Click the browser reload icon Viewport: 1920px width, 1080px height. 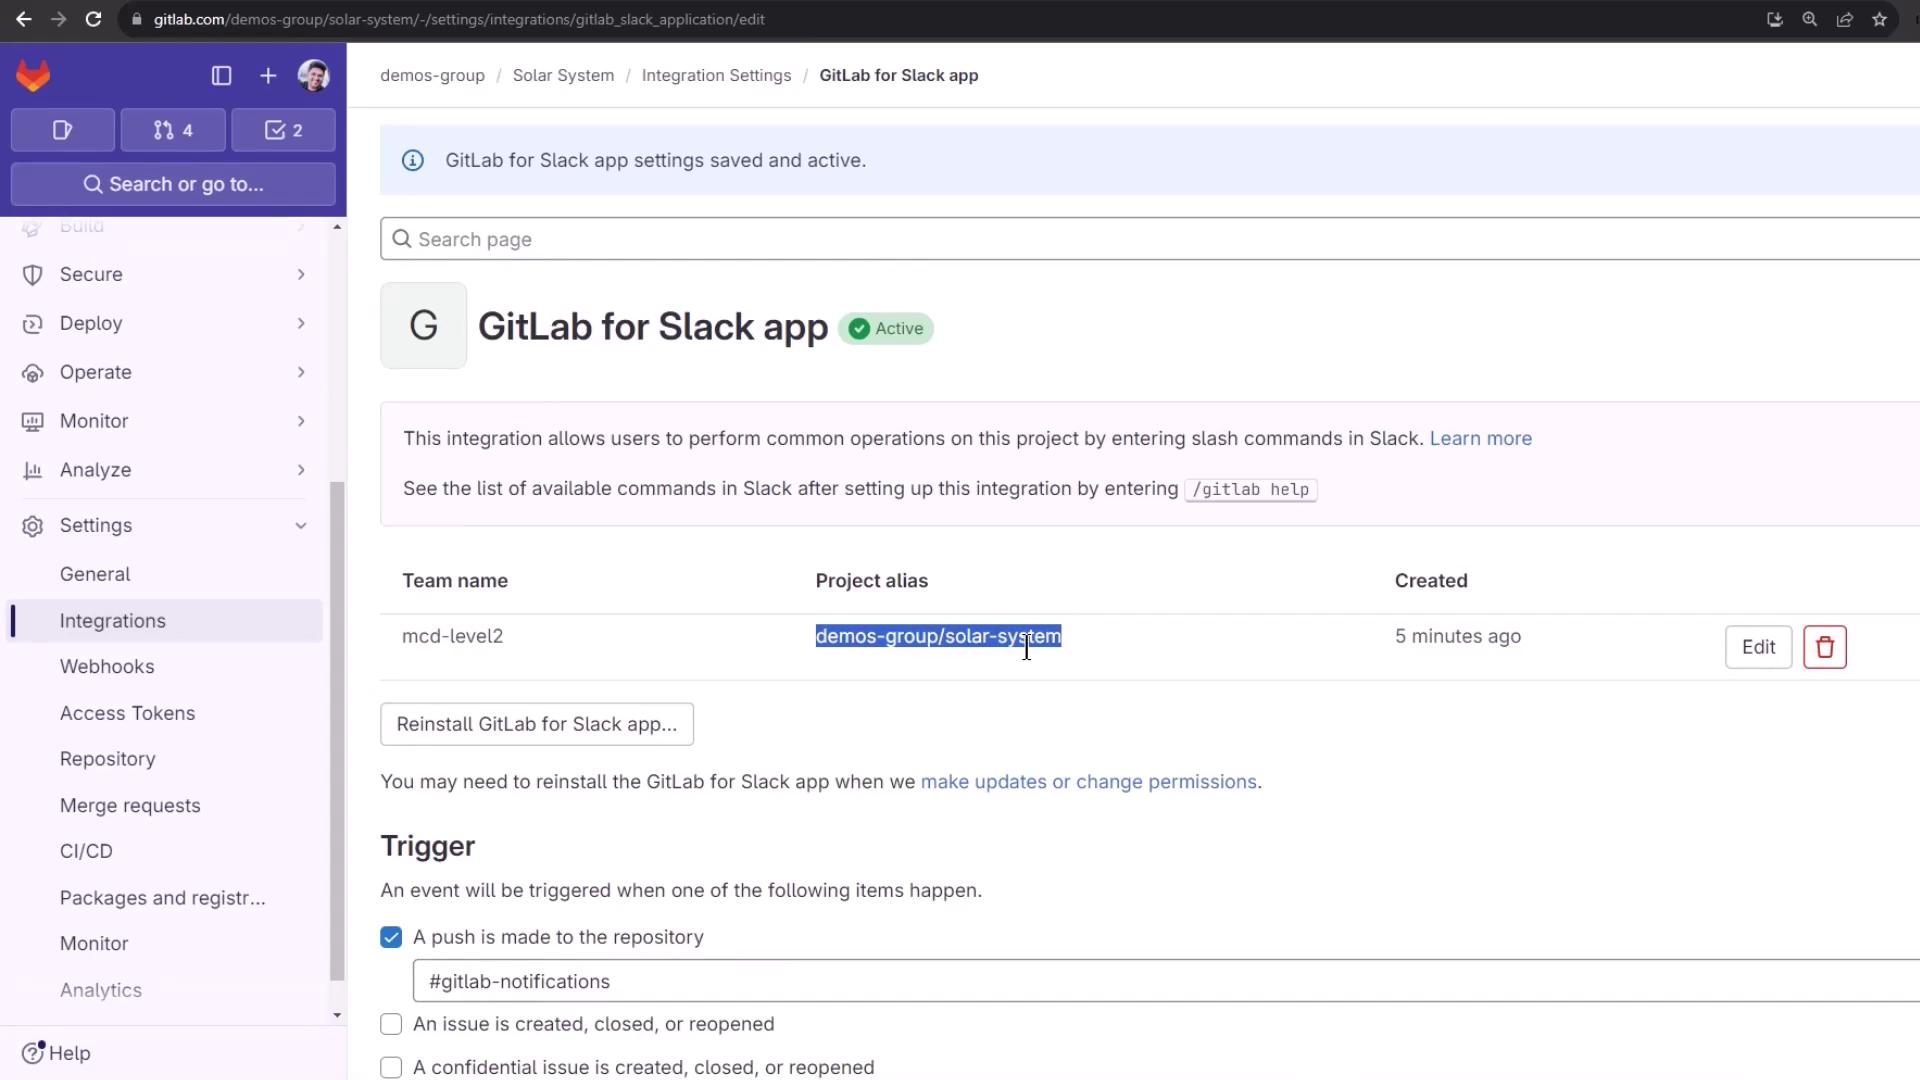click(x=93, y=19)
